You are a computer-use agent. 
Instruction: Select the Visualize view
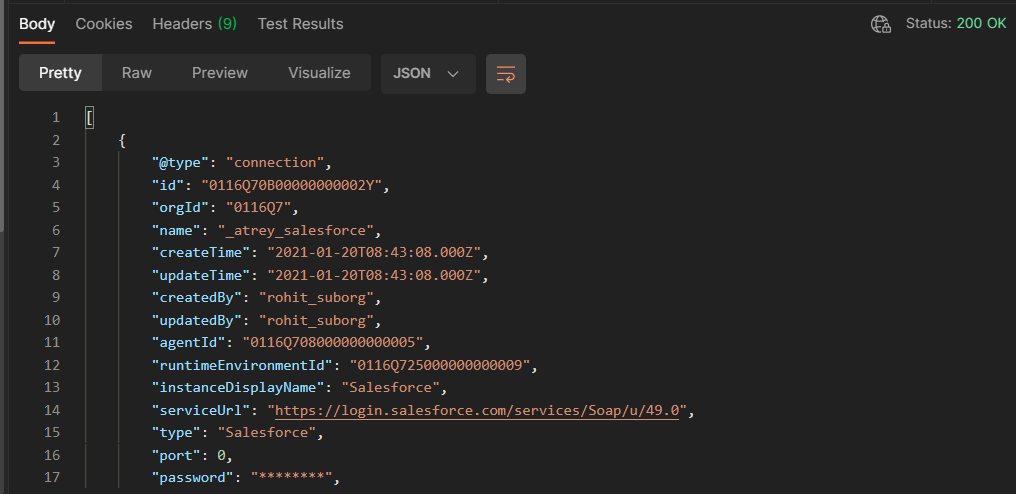(319, 73)
